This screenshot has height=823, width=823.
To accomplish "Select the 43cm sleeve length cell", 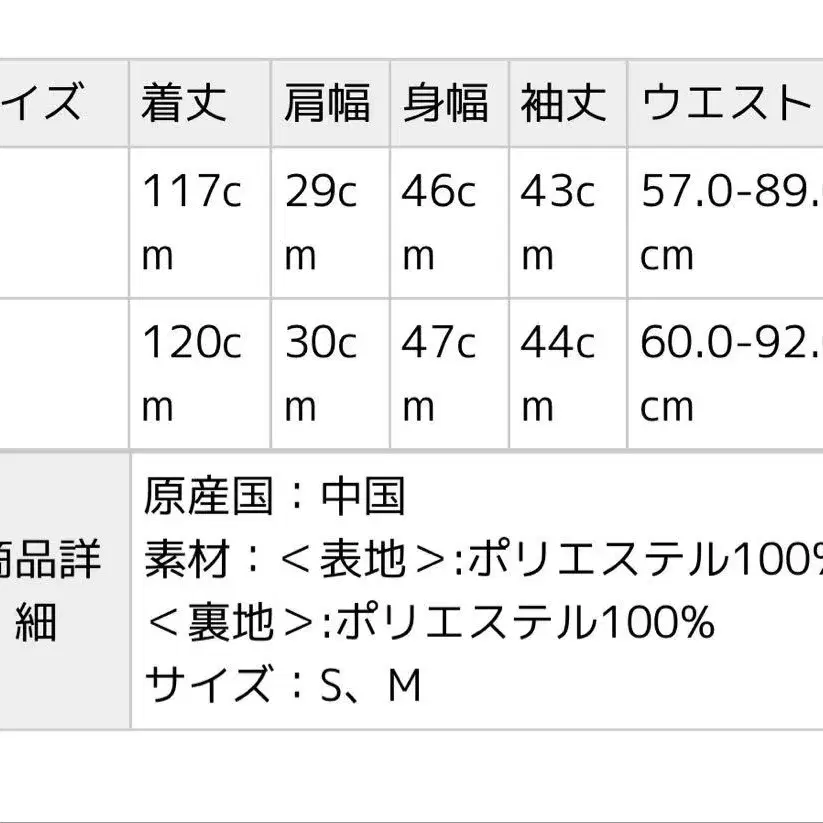I will coord(558,222).
